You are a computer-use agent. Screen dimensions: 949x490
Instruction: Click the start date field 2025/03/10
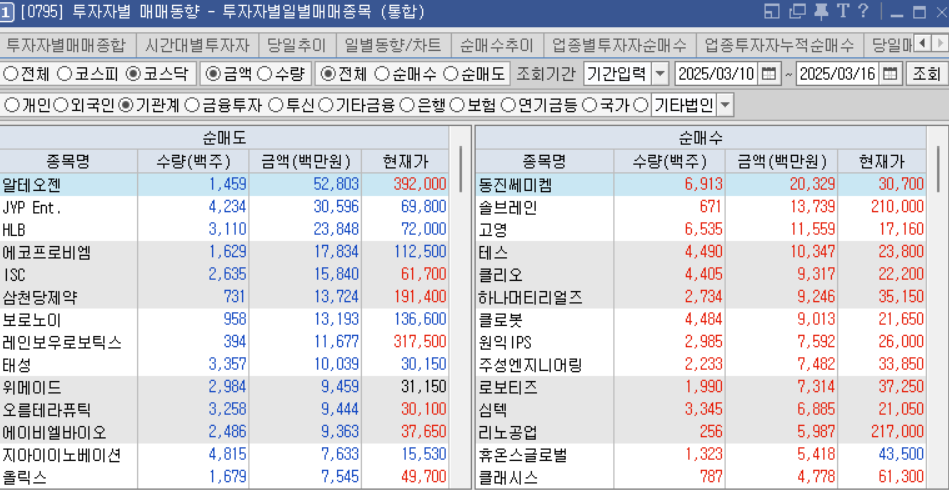pos(716,74)
